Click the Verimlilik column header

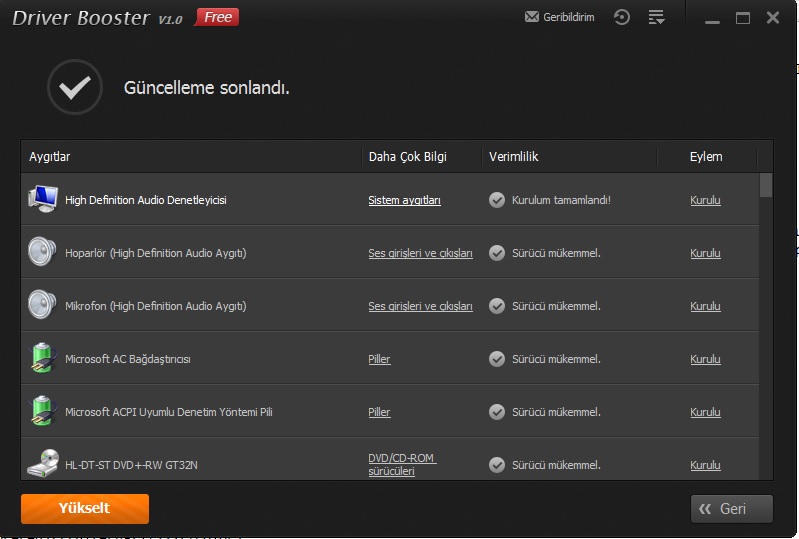coord(514,157)
